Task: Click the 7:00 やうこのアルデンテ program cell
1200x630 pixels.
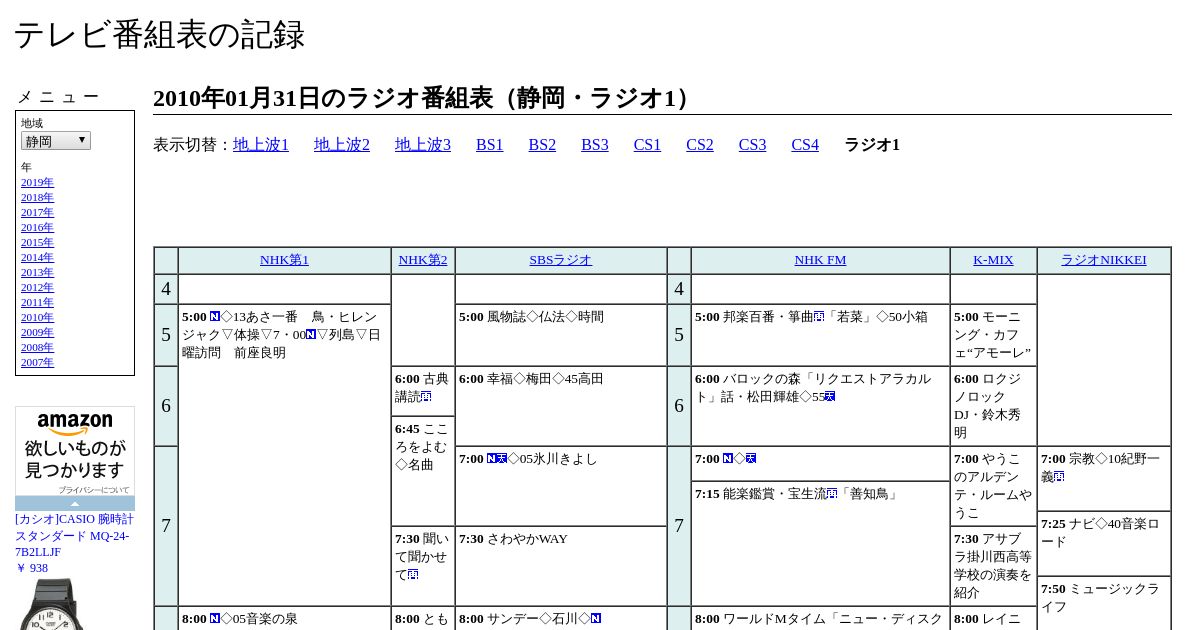Action: coord(993,486)
